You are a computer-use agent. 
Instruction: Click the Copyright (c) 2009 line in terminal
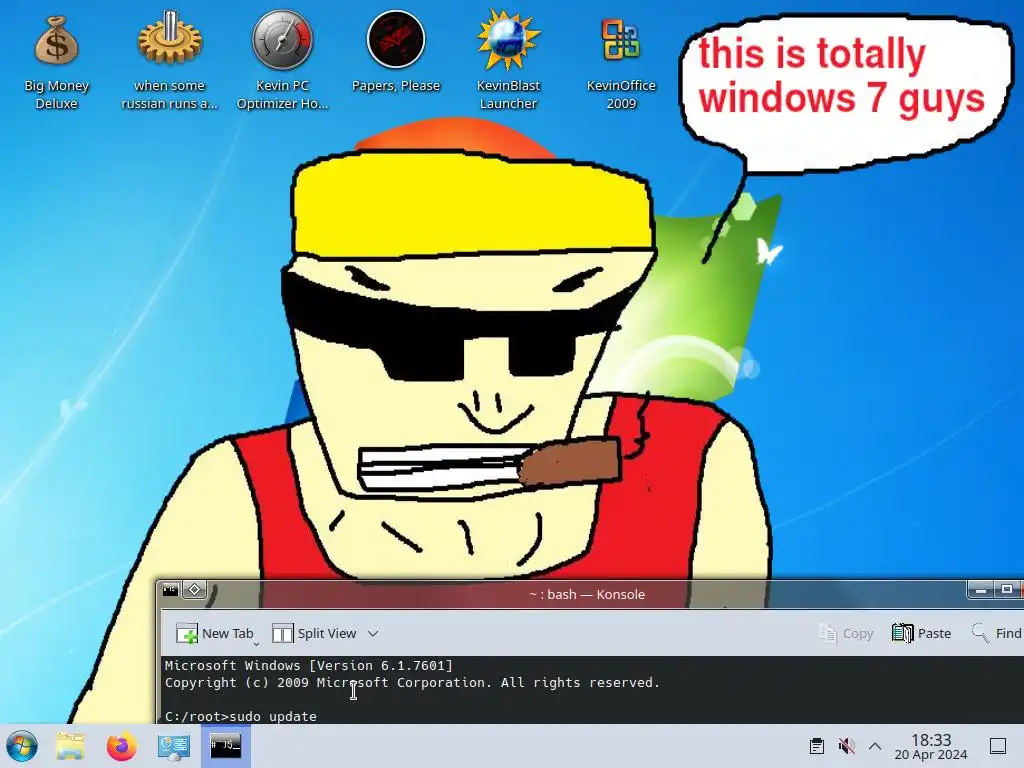click(x=412, y=682)
